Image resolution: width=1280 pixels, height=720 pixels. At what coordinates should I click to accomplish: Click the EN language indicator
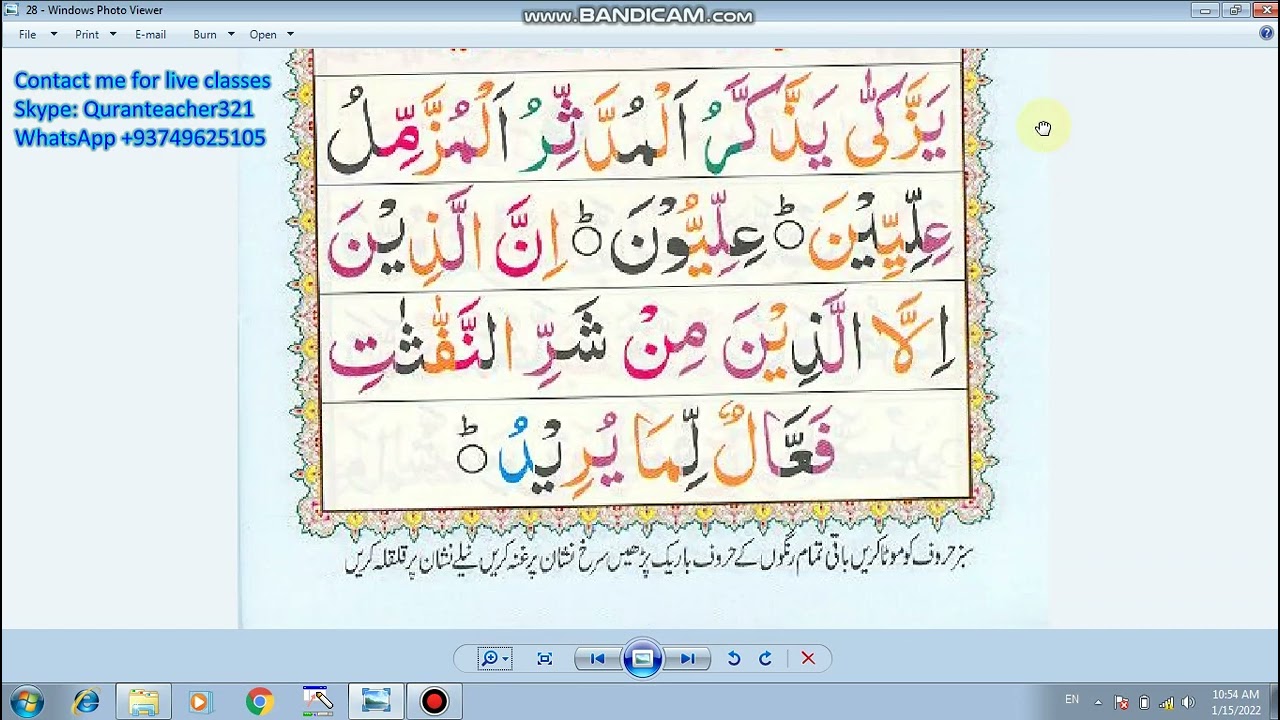click(1072, 700)
